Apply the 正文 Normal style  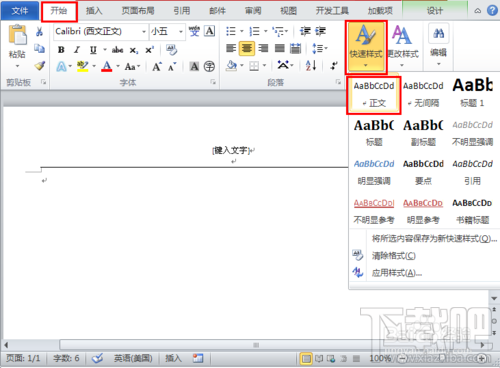[x=374, y=95]
